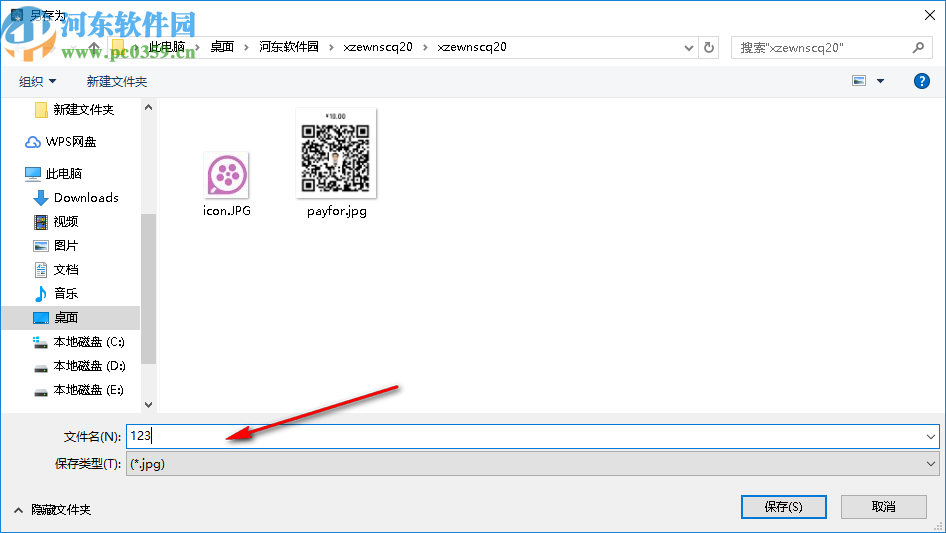
Task: Click the magnifier search icon
Action: click(918, 47)
